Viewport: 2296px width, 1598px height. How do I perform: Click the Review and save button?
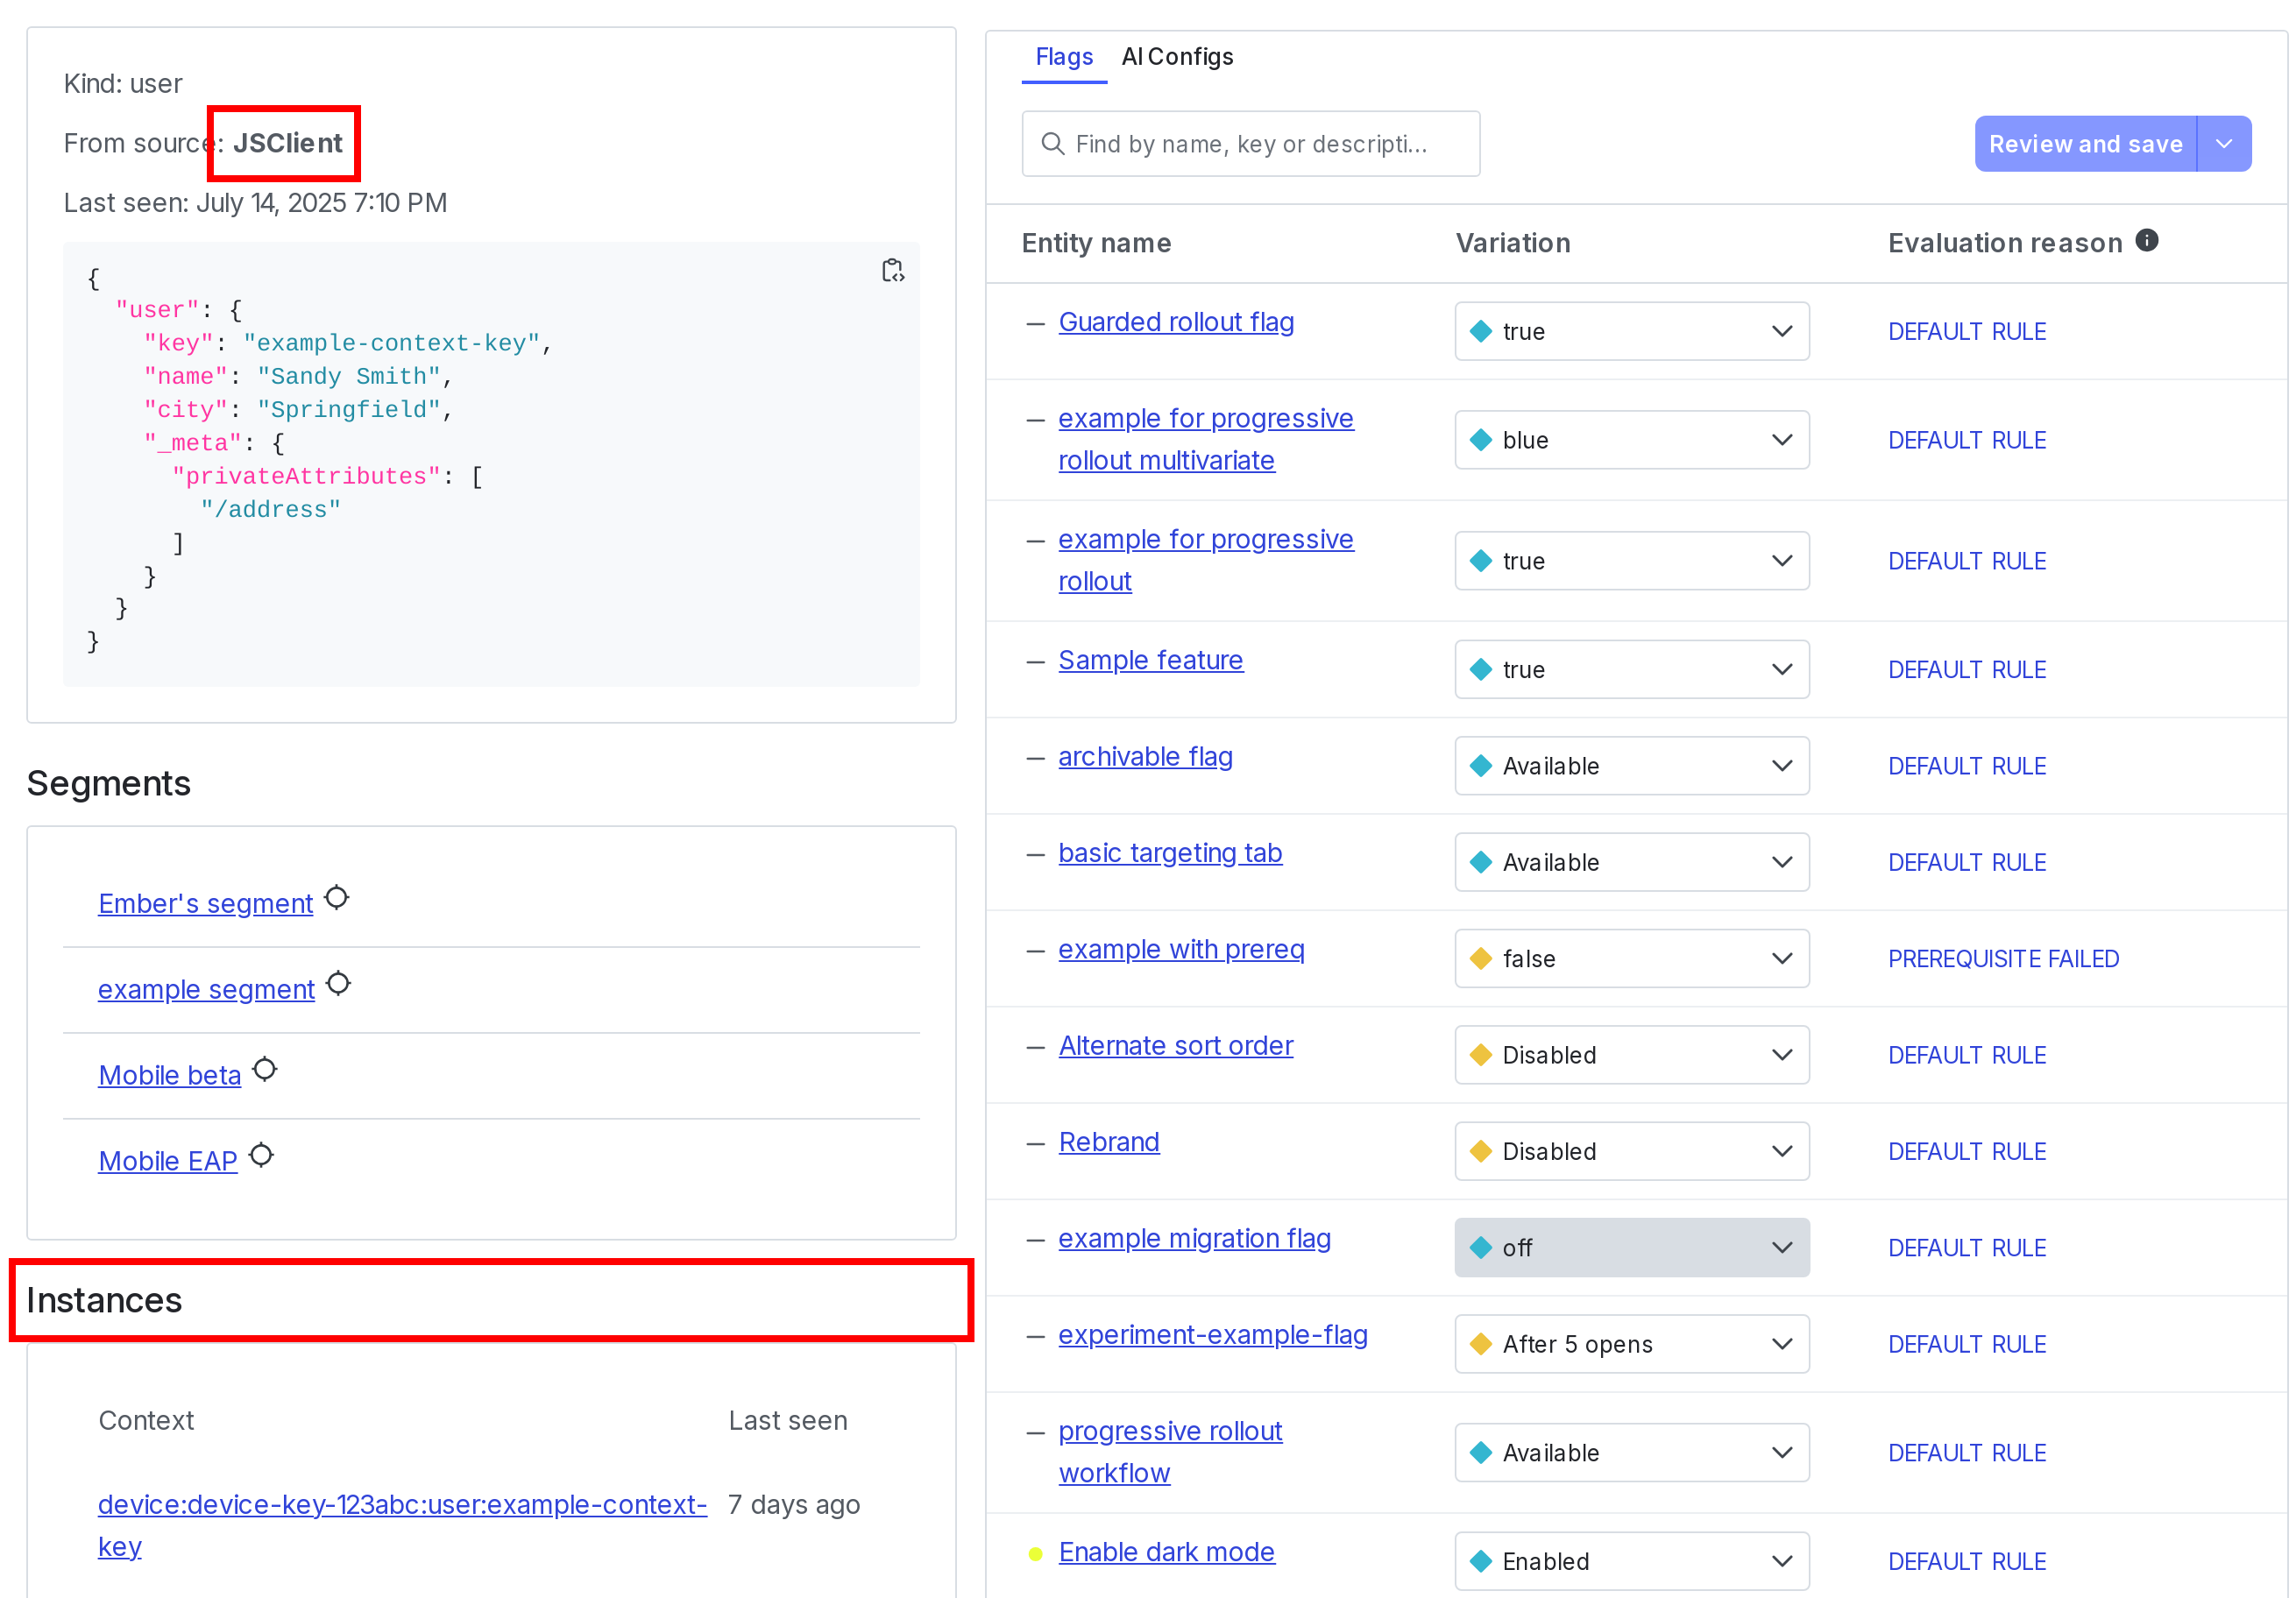pos(2085,144)
